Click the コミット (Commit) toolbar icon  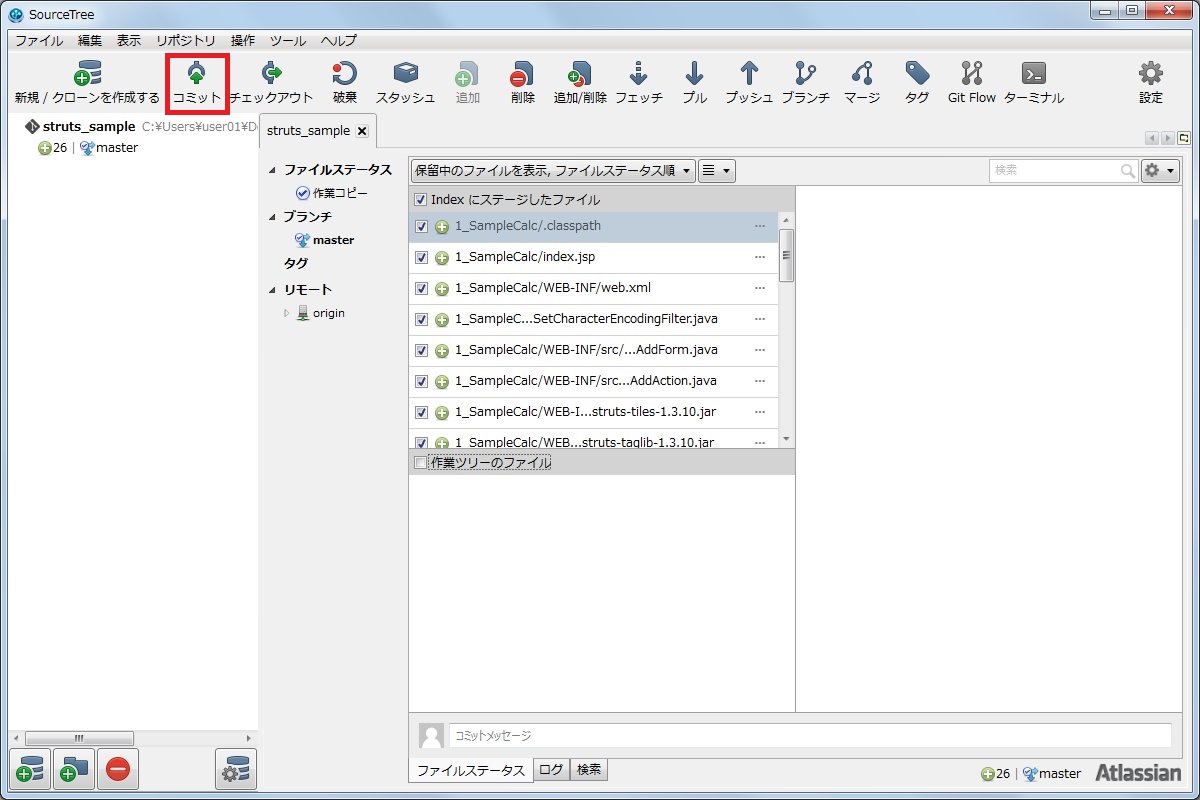click(196, 82)
